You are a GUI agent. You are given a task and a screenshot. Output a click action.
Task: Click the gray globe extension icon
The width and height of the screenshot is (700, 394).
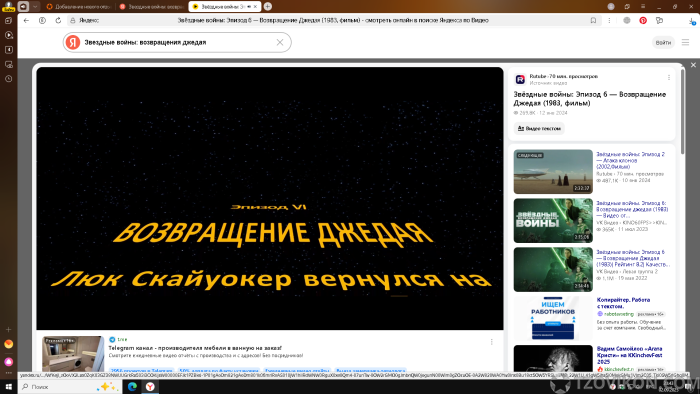click(x=627, y=21)
